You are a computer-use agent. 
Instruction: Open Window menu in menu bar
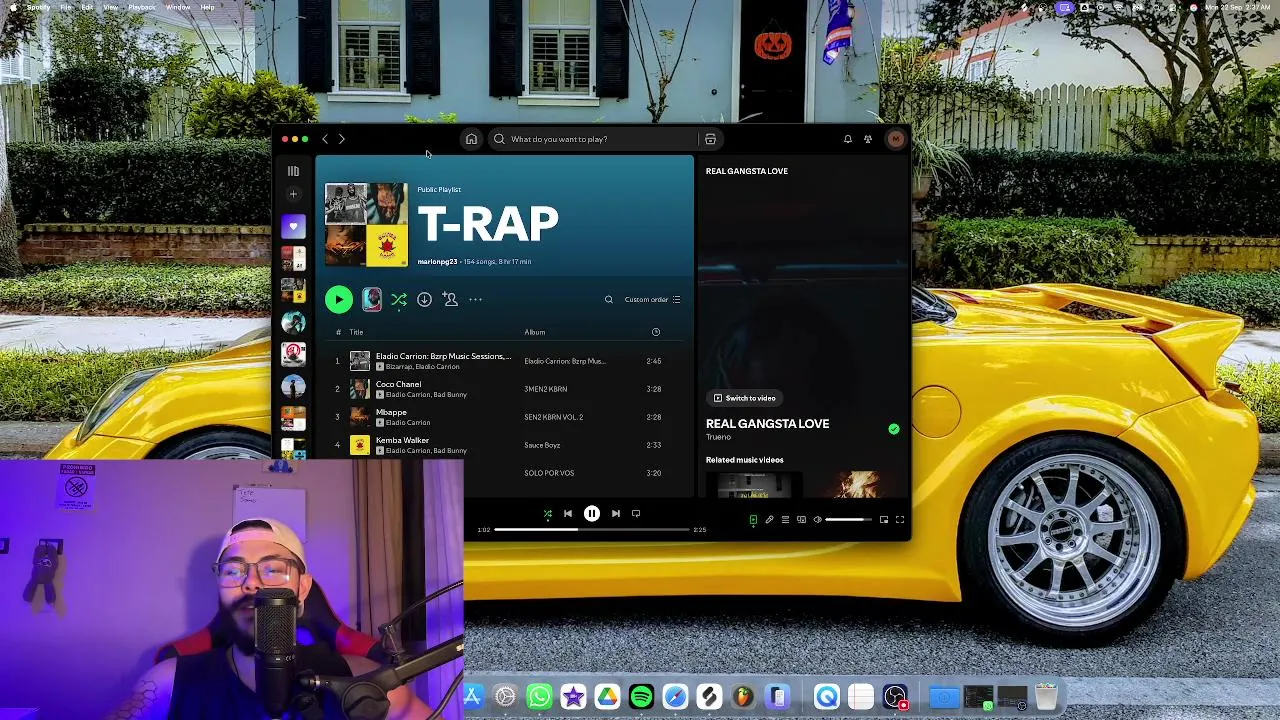pyautogui.click(x=178, y=7)
